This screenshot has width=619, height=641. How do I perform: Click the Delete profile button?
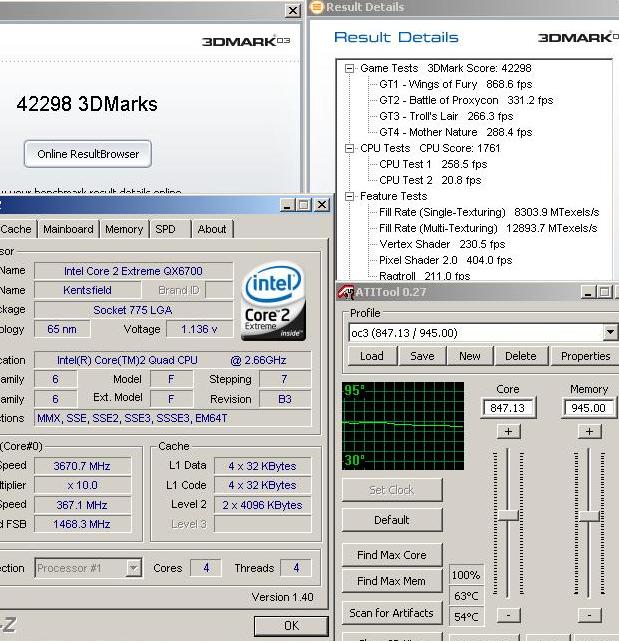coord(520,356)
